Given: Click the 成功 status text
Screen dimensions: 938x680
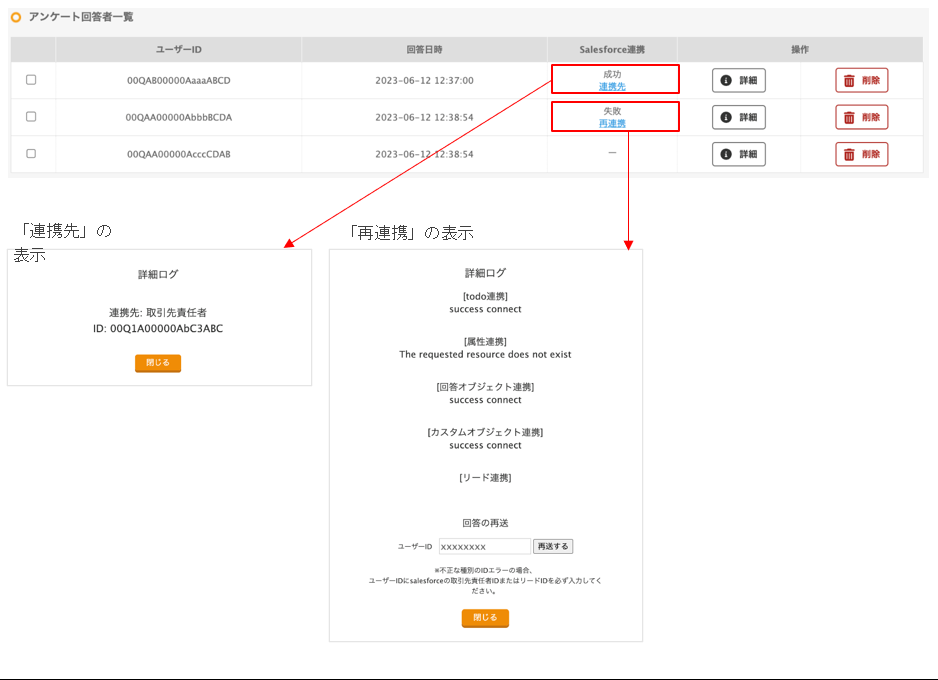Looking at the screenshot, I should (x=612, y=74).
